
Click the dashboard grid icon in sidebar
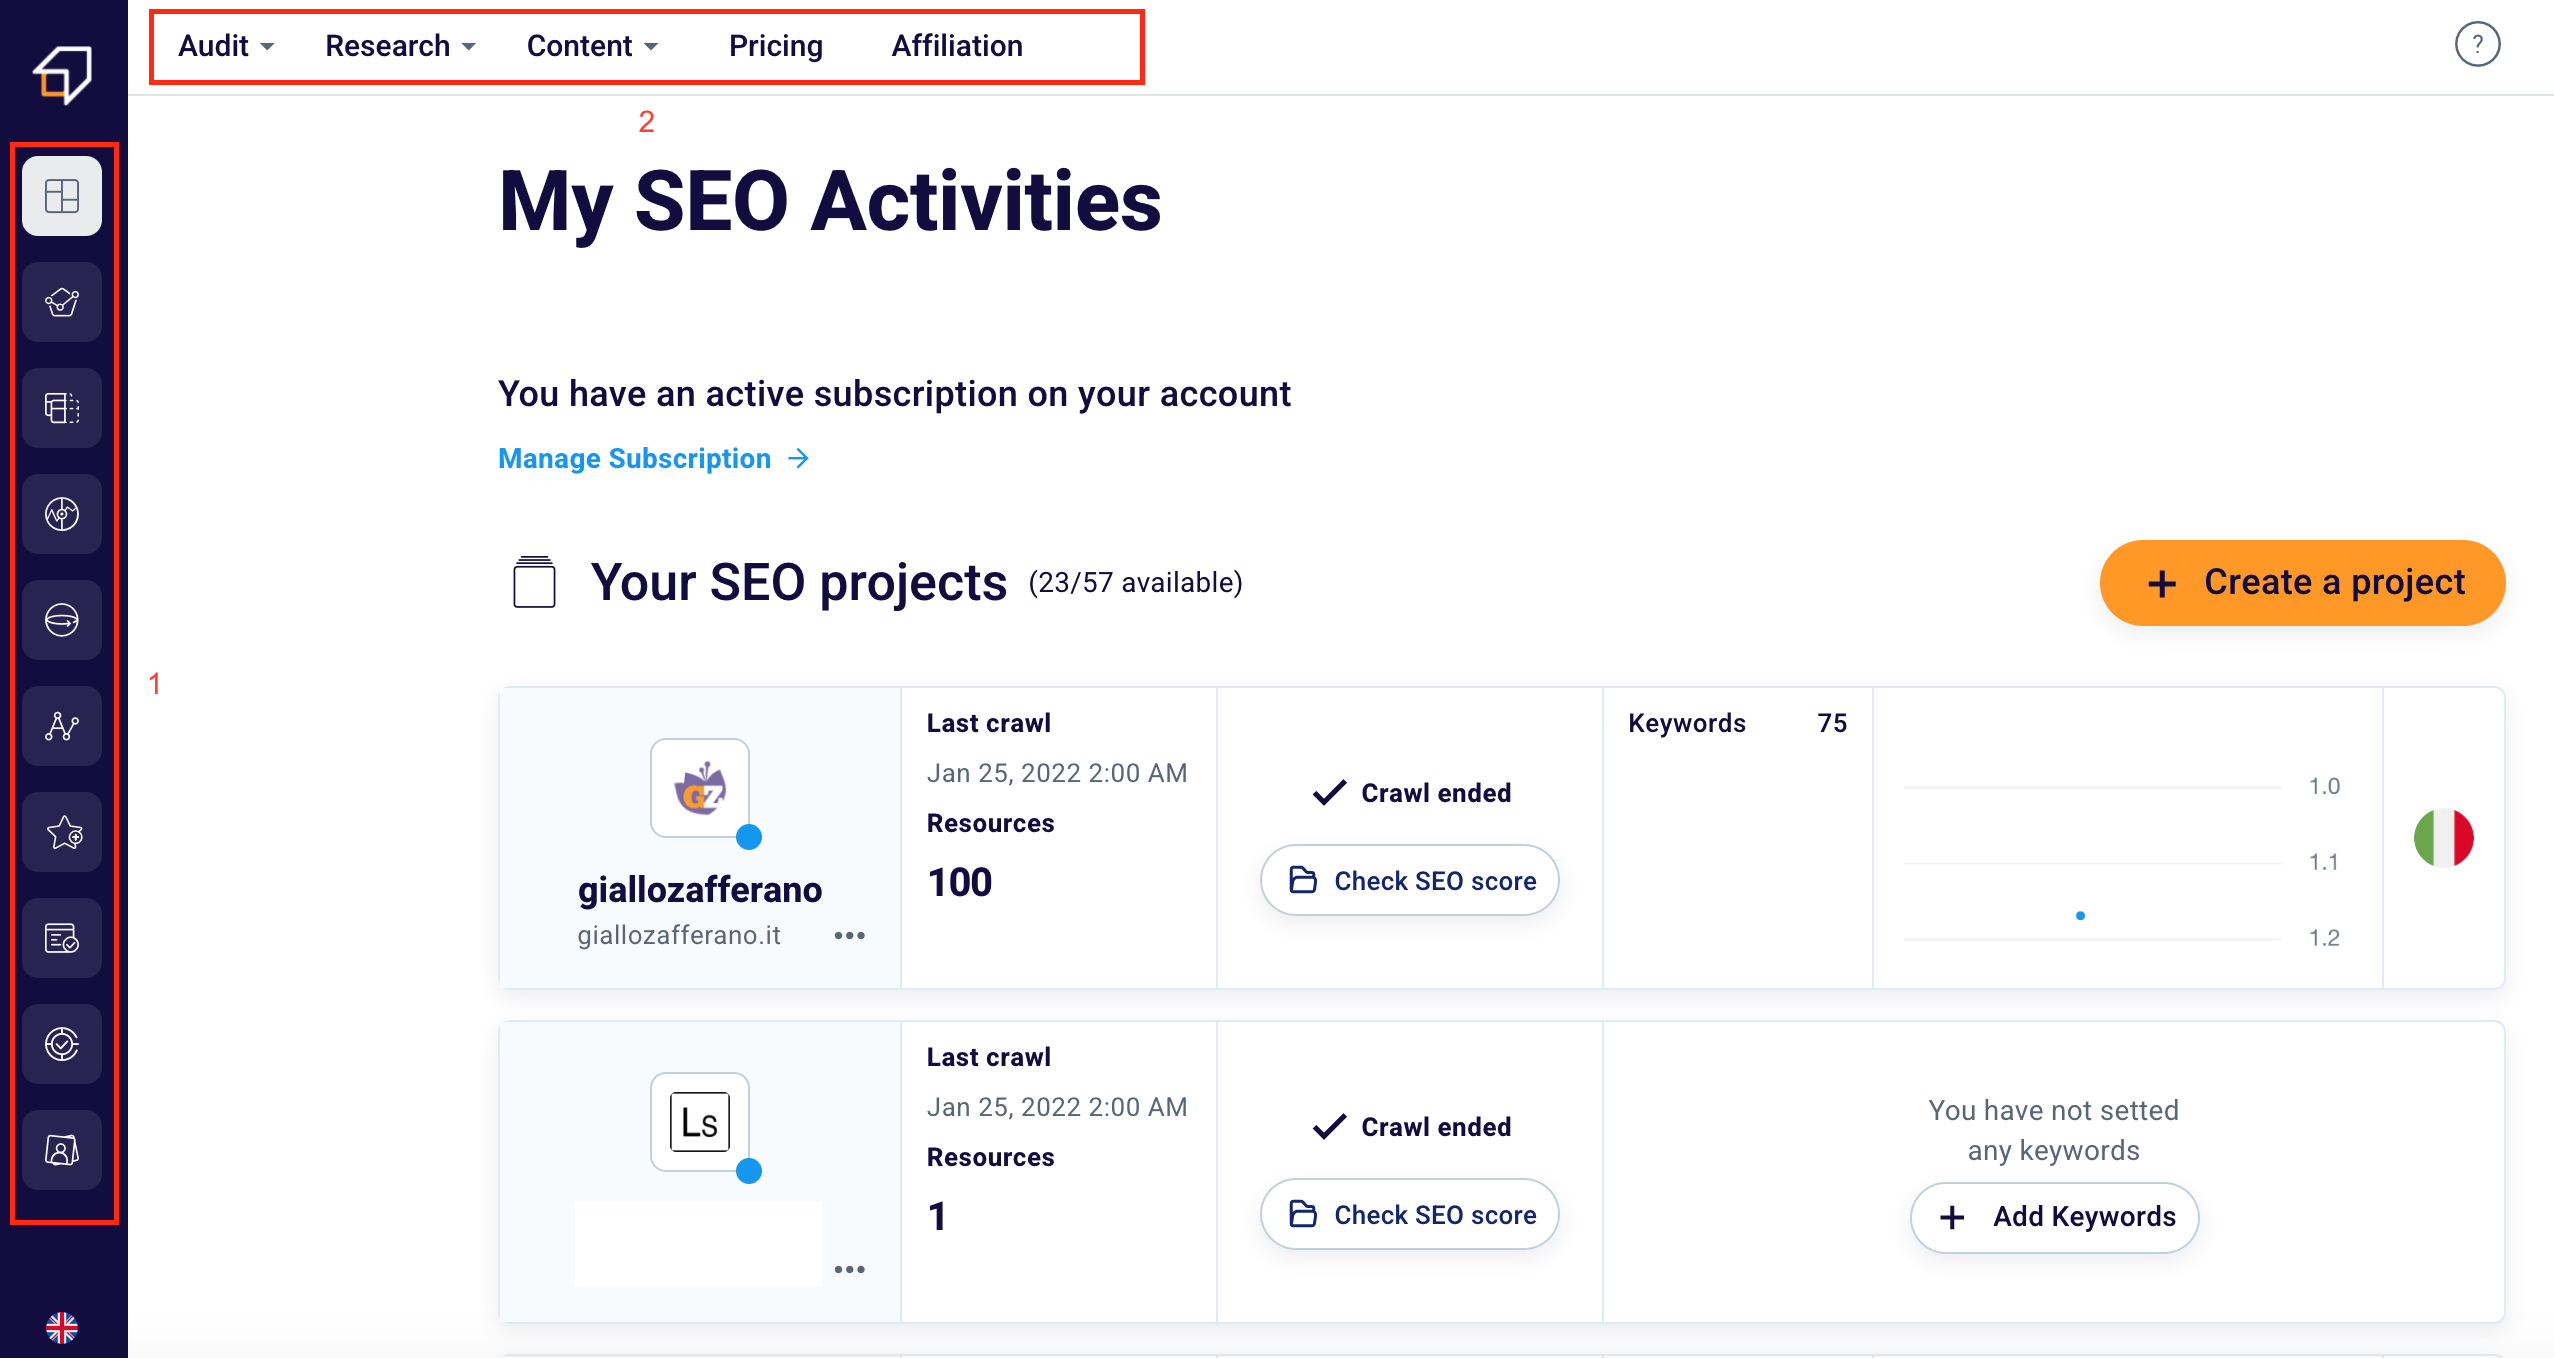pos(62,196)
